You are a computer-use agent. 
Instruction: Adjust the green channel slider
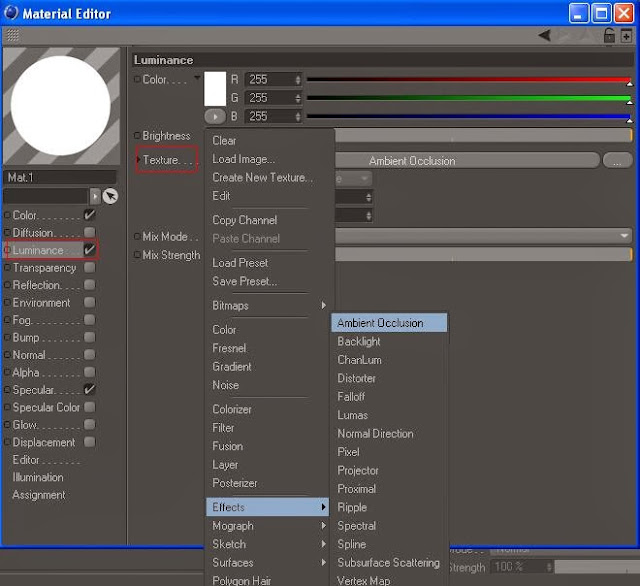469,98
